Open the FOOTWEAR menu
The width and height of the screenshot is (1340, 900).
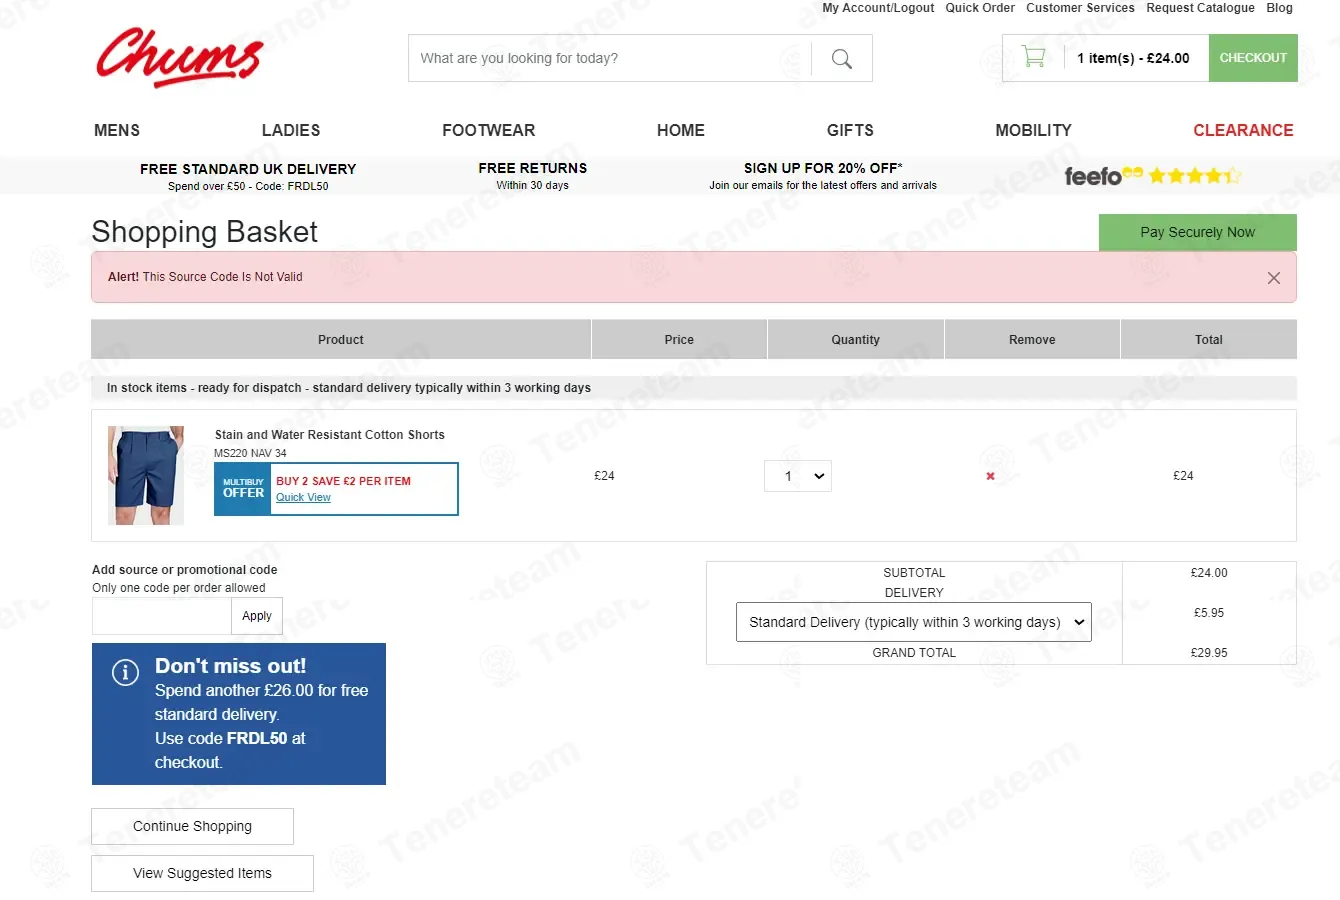coord(489,130)
